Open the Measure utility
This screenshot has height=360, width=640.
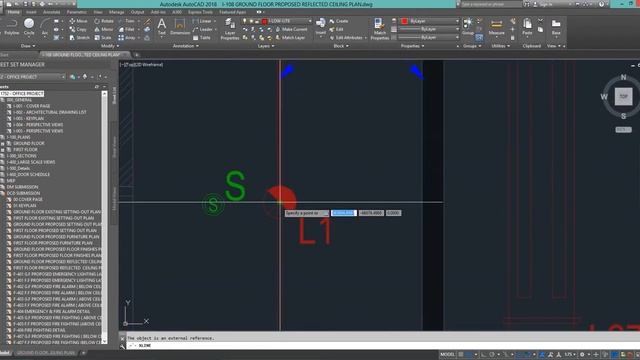click(x=496, y=27)
